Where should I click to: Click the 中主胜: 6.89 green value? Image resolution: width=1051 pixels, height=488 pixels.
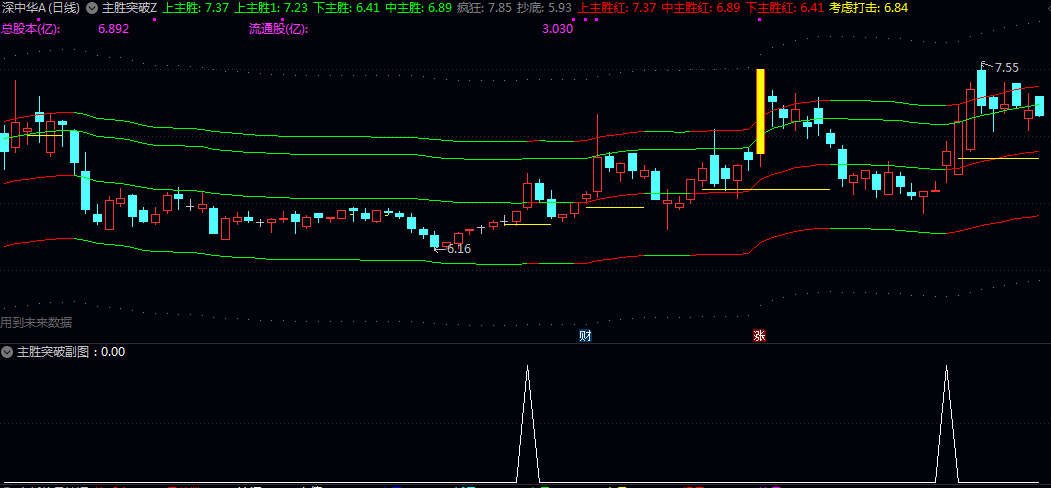pyautogui.click(x=418, y=9)
